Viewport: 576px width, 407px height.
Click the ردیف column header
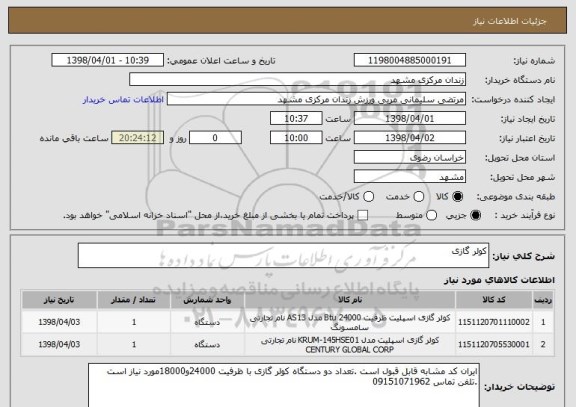tap(543, 300)
